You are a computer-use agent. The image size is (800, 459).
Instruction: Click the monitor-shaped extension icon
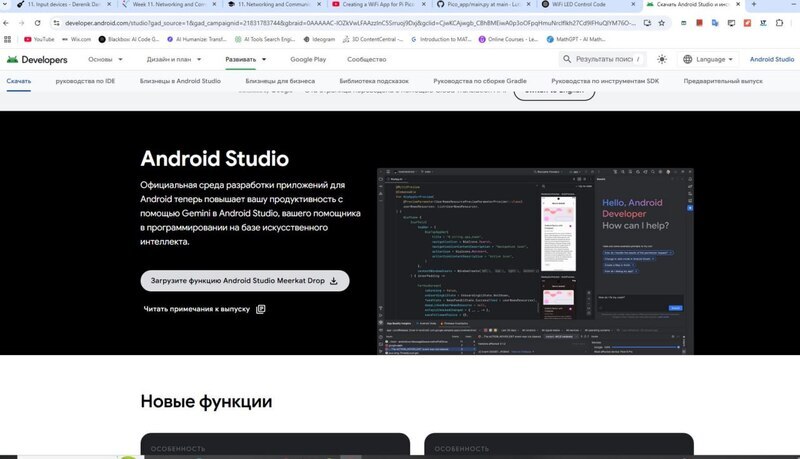coord(731,23)
